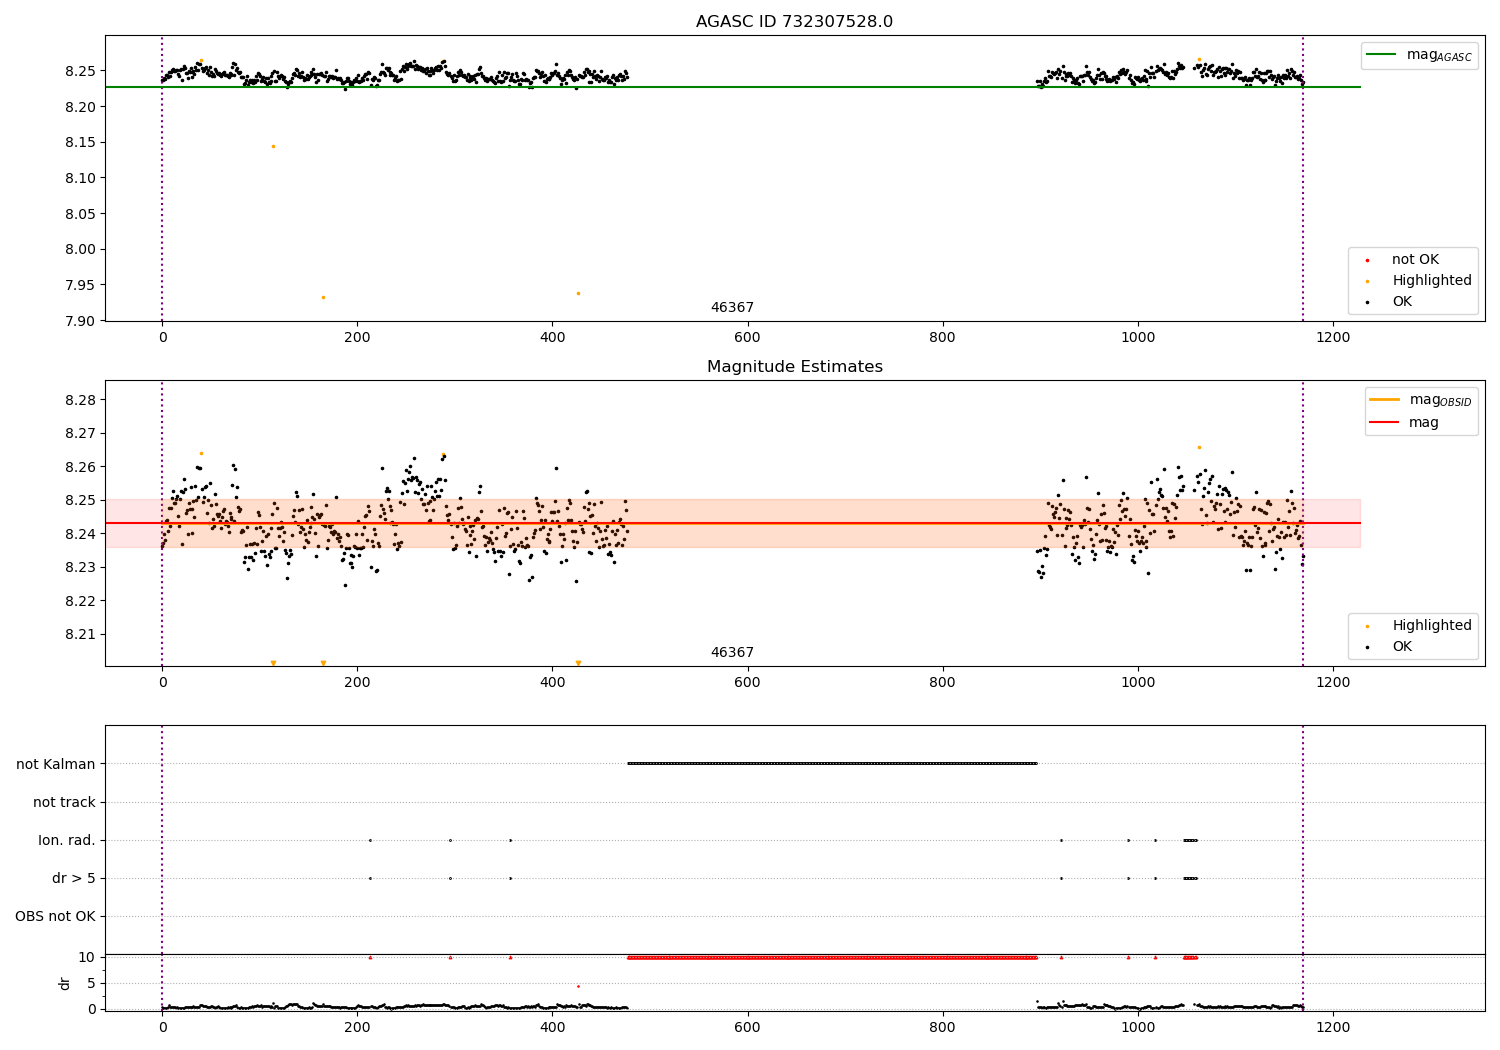Screen dimensions: 1500x1050
Task: Click the 'not OK' legend entry in top plot
Action: [x=1403, y=260]
